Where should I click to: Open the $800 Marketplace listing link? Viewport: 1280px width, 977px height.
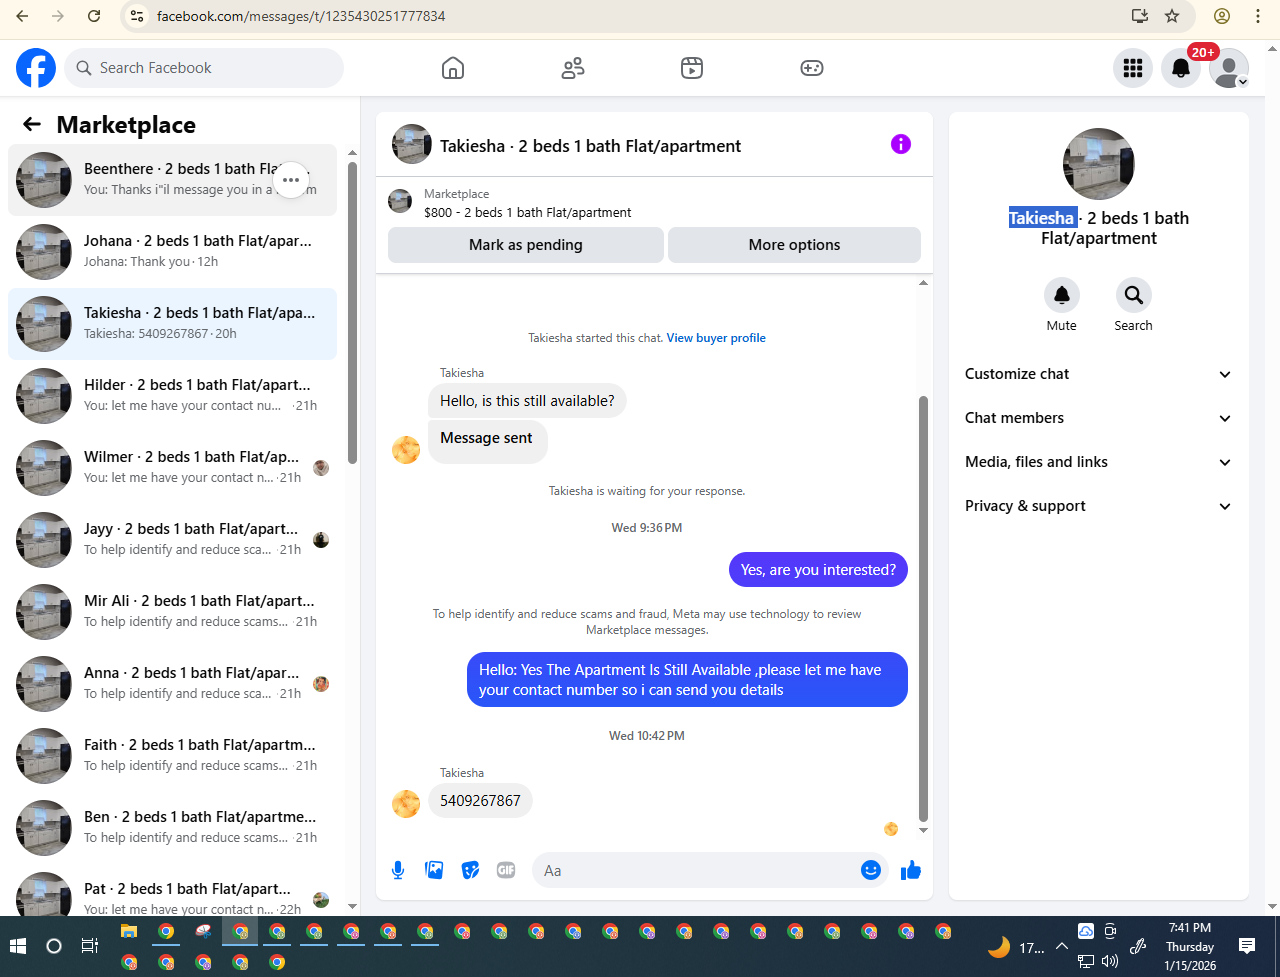[528, 212]
